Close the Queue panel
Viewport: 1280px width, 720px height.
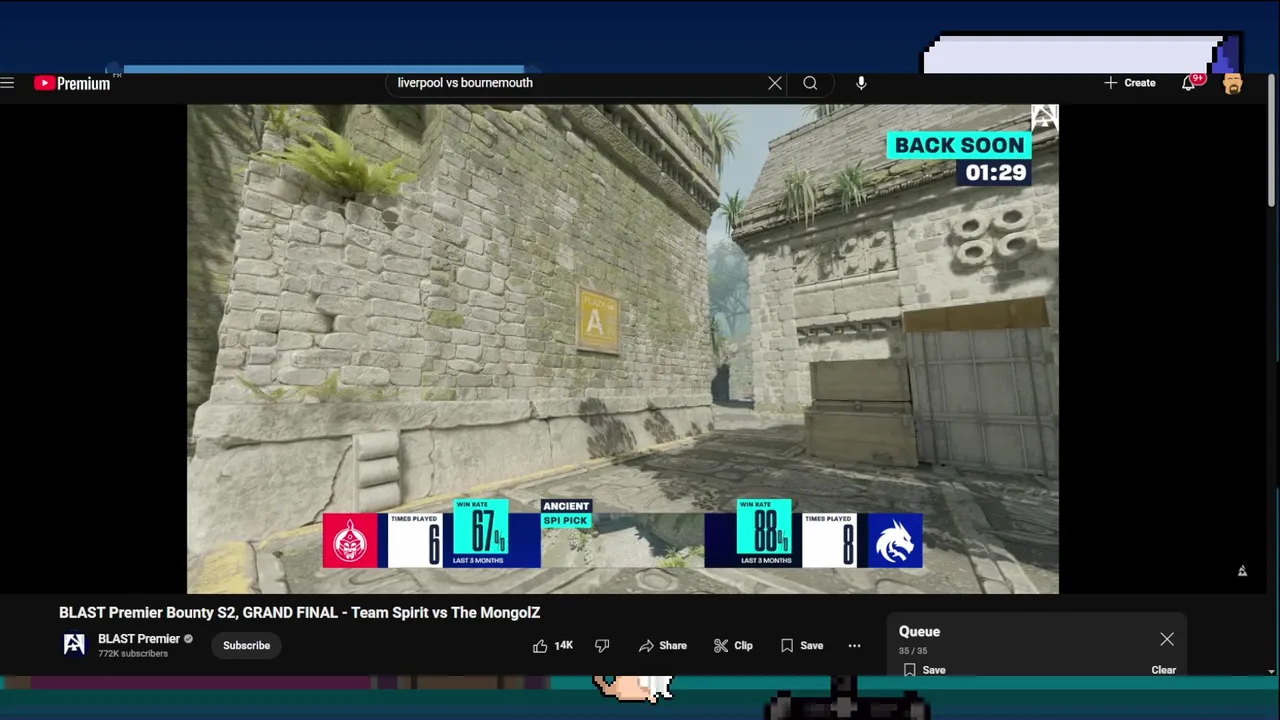(x=1167, y=639)
